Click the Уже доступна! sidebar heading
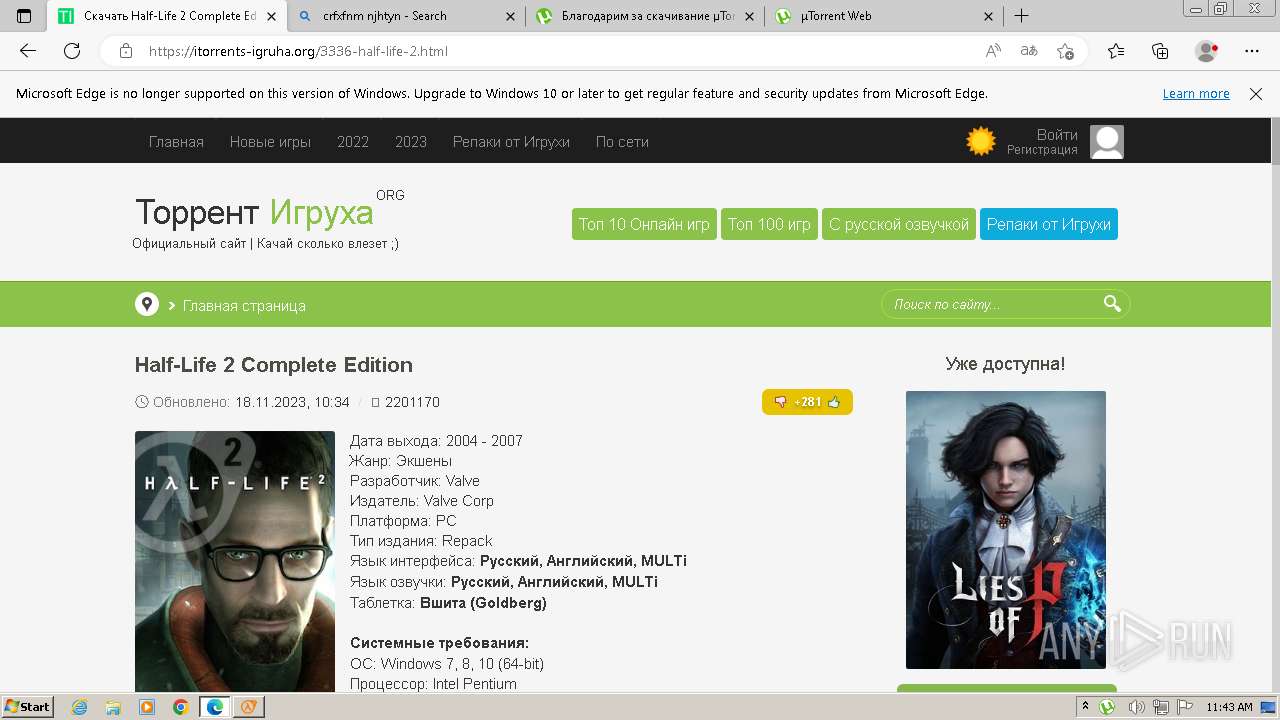 [x=1005, y=364]
